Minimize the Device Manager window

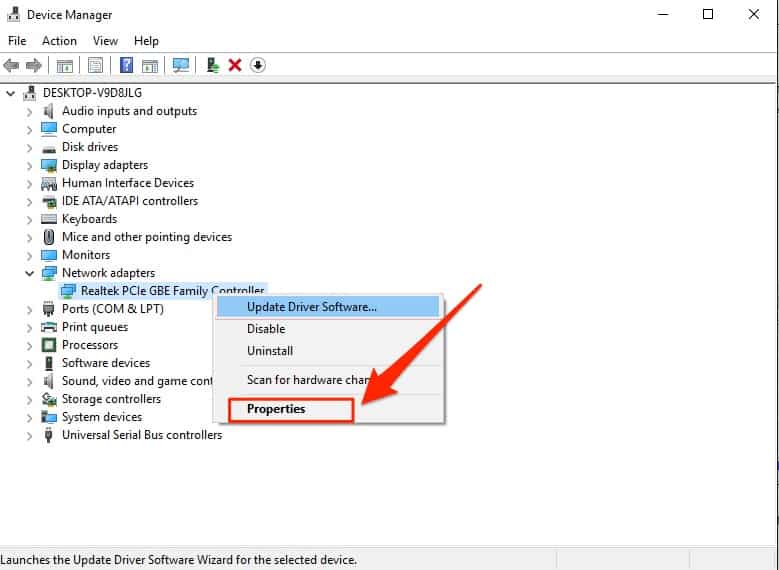coord(663,14)
